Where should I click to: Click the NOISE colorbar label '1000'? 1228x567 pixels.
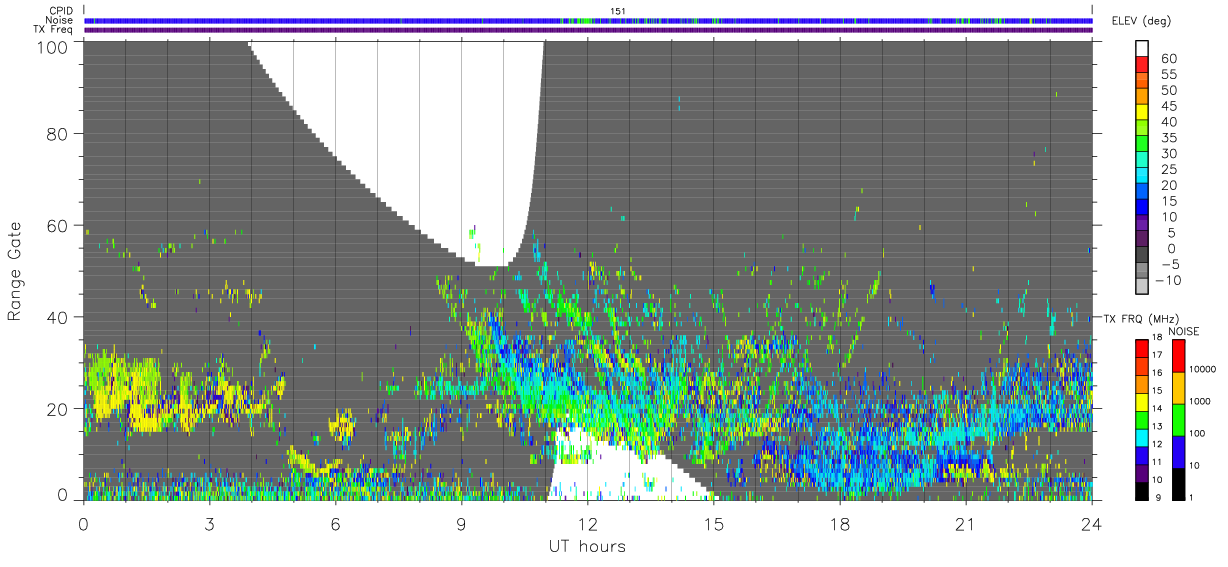pos(1200,400)
